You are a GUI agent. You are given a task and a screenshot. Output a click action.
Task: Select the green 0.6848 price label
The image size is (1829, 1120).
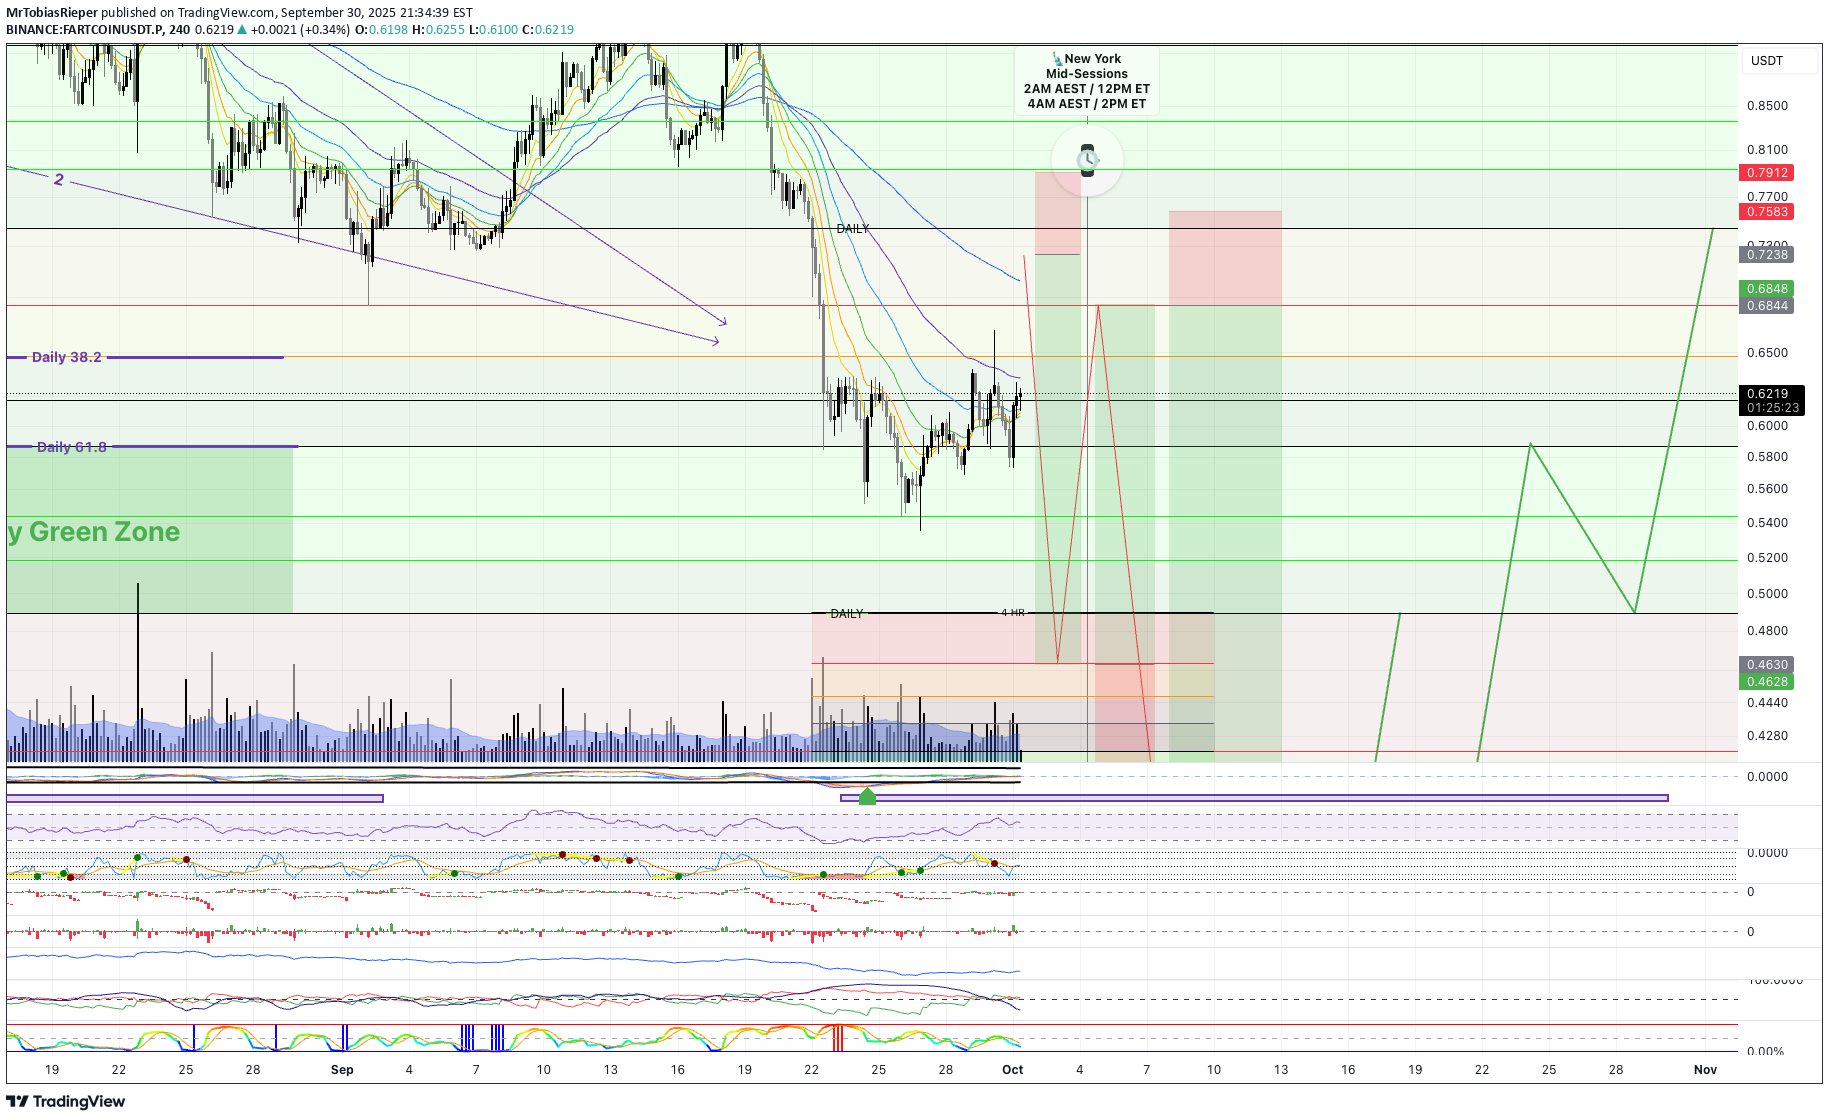tap(1767, 289)
